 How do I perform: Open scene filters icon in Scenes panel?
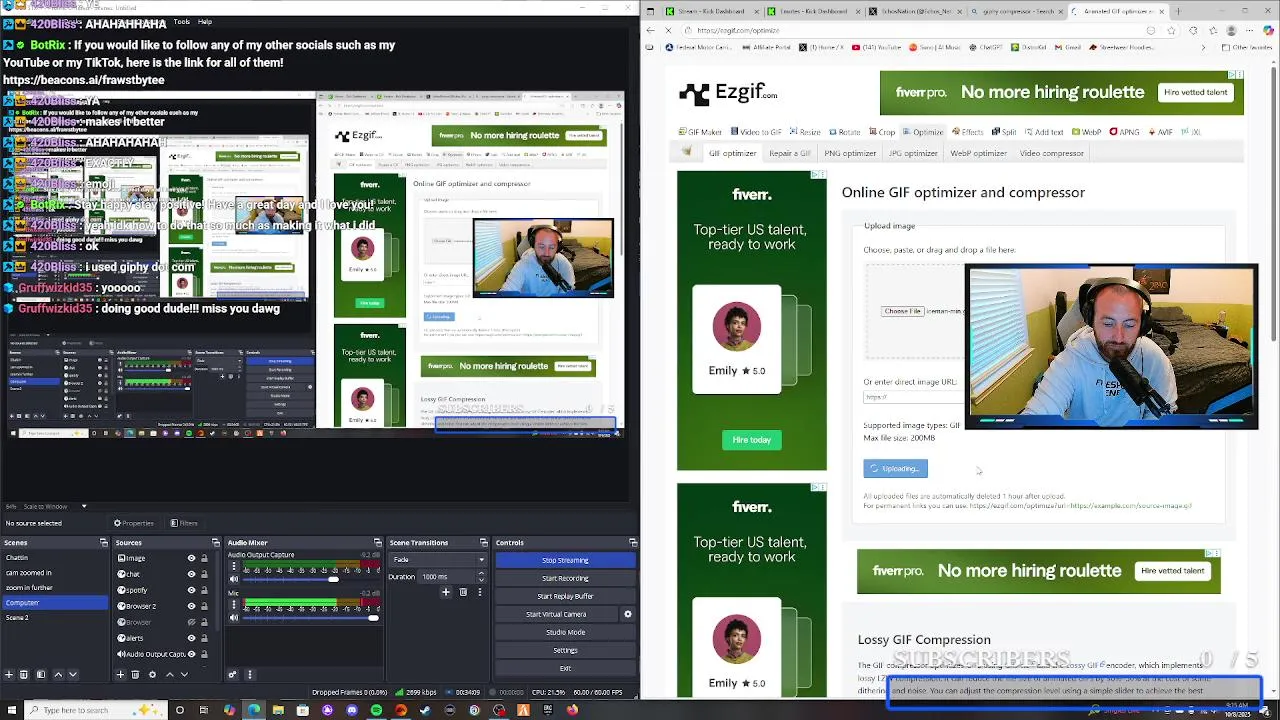41,674
